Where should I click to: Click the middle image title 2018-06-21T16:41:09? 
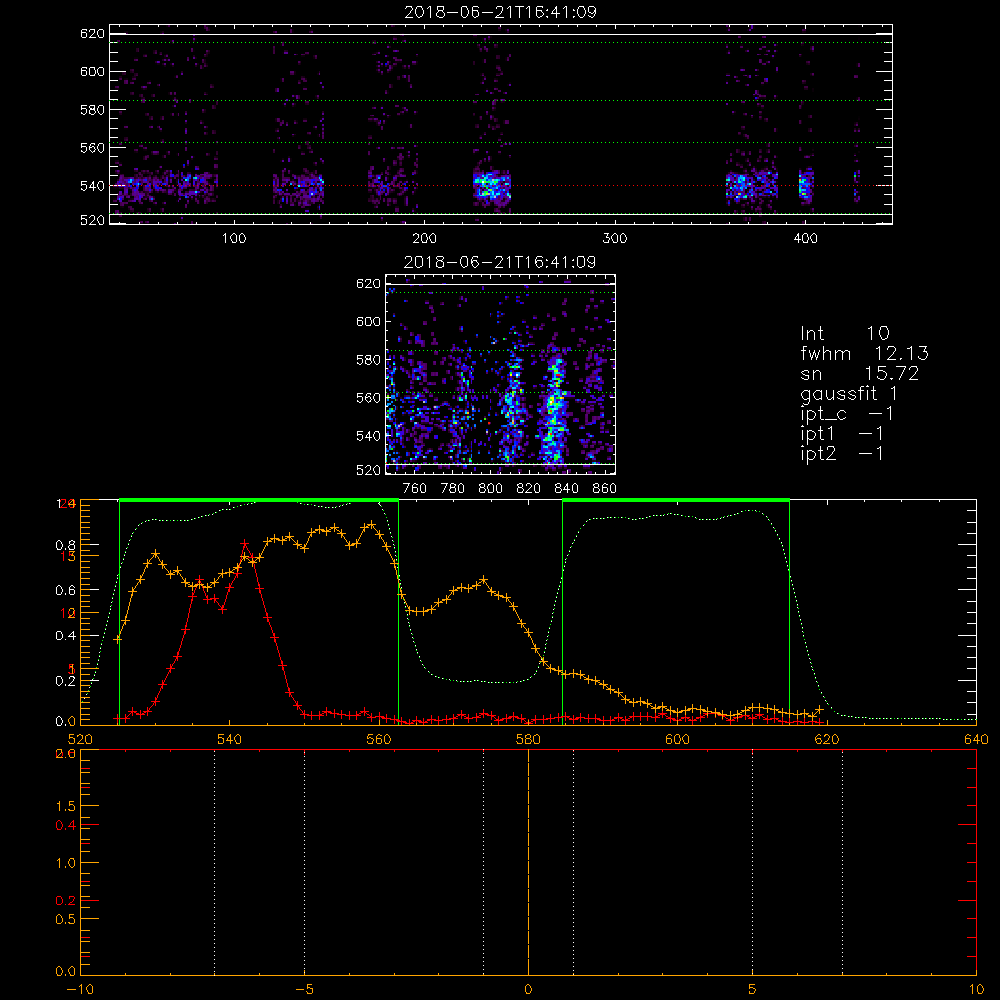tap(501, 262)
